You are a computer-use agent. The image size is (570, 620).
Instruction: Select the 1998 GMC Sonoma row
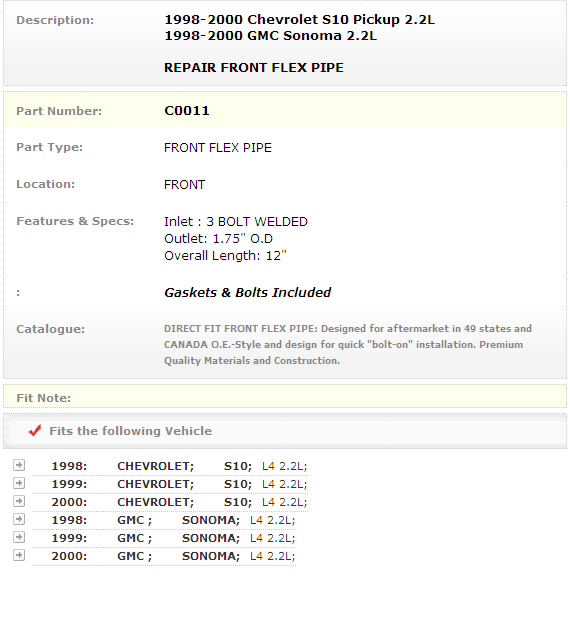point(164,520)
